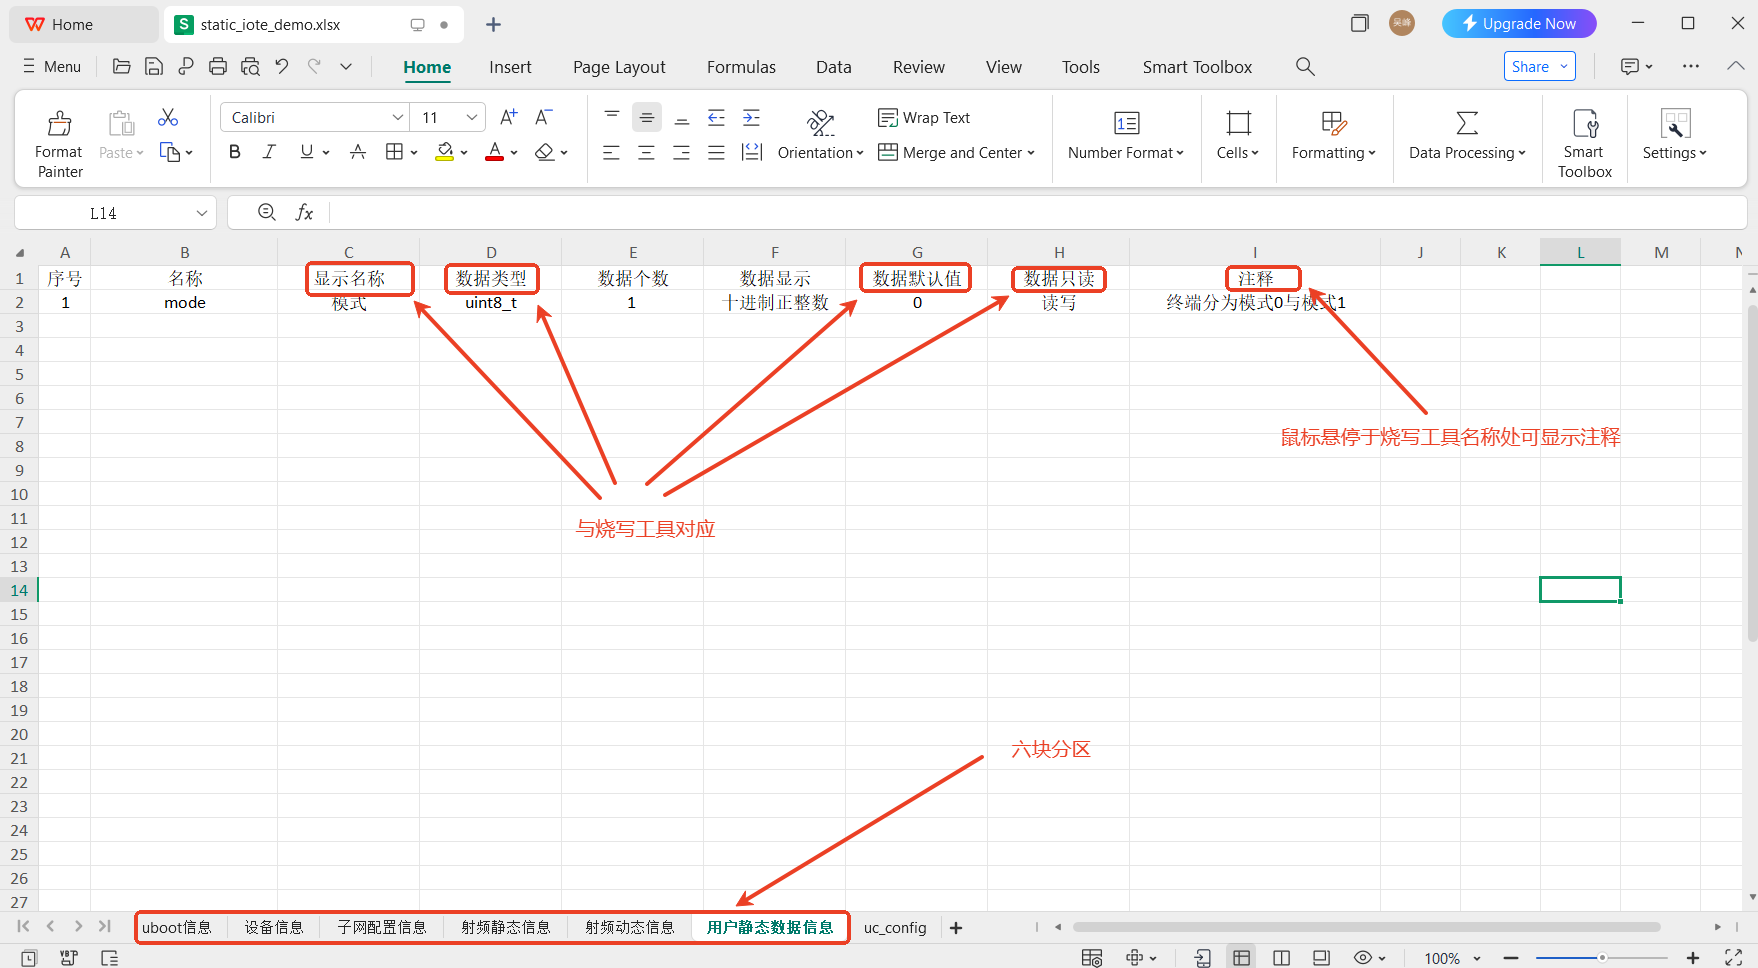Click the Menu button
The height and width of the screenshot is (968, 1758).
pos(52,66)
